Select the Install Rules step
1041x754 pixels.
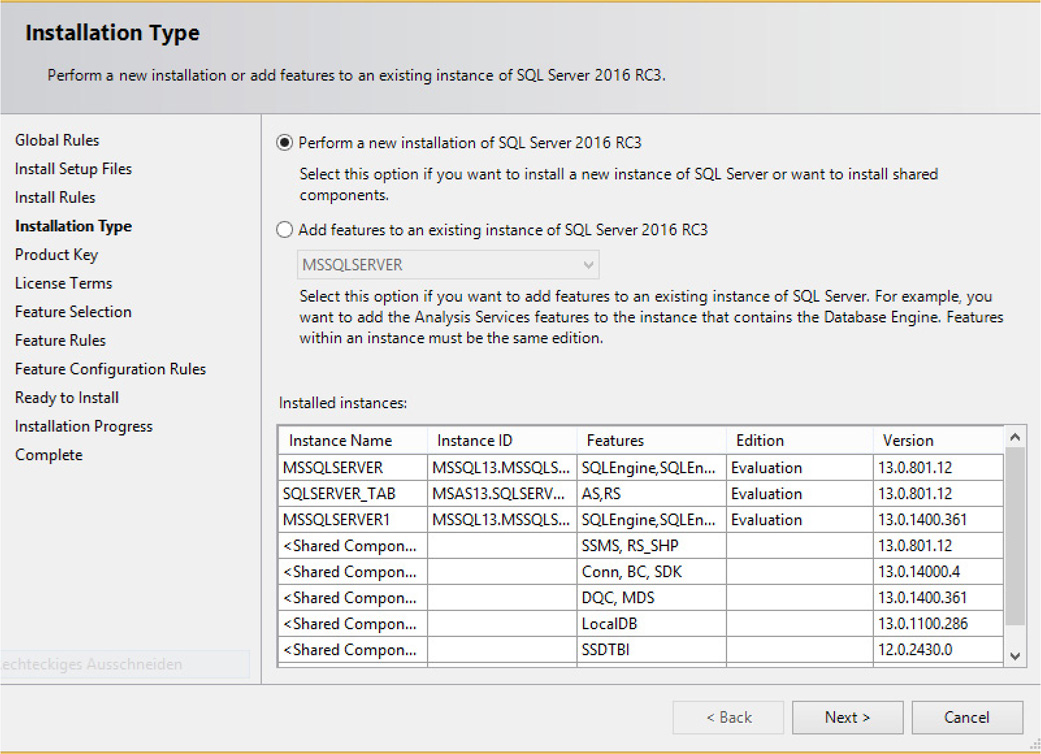(55, 197)
